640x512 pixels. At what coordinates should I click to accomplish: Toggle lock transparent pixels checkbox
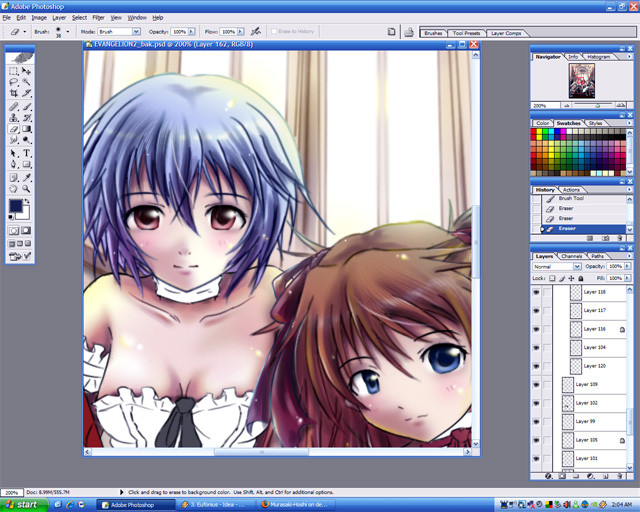tap(552, 278)
